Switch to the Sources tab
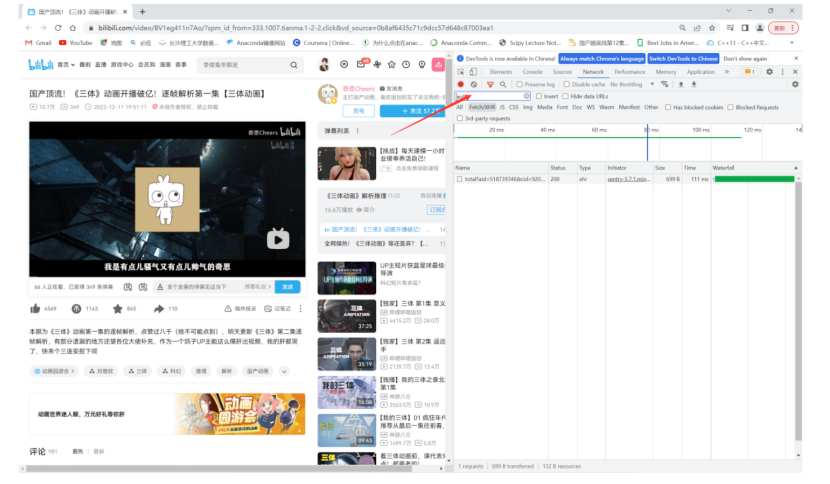 click(562, 71)
